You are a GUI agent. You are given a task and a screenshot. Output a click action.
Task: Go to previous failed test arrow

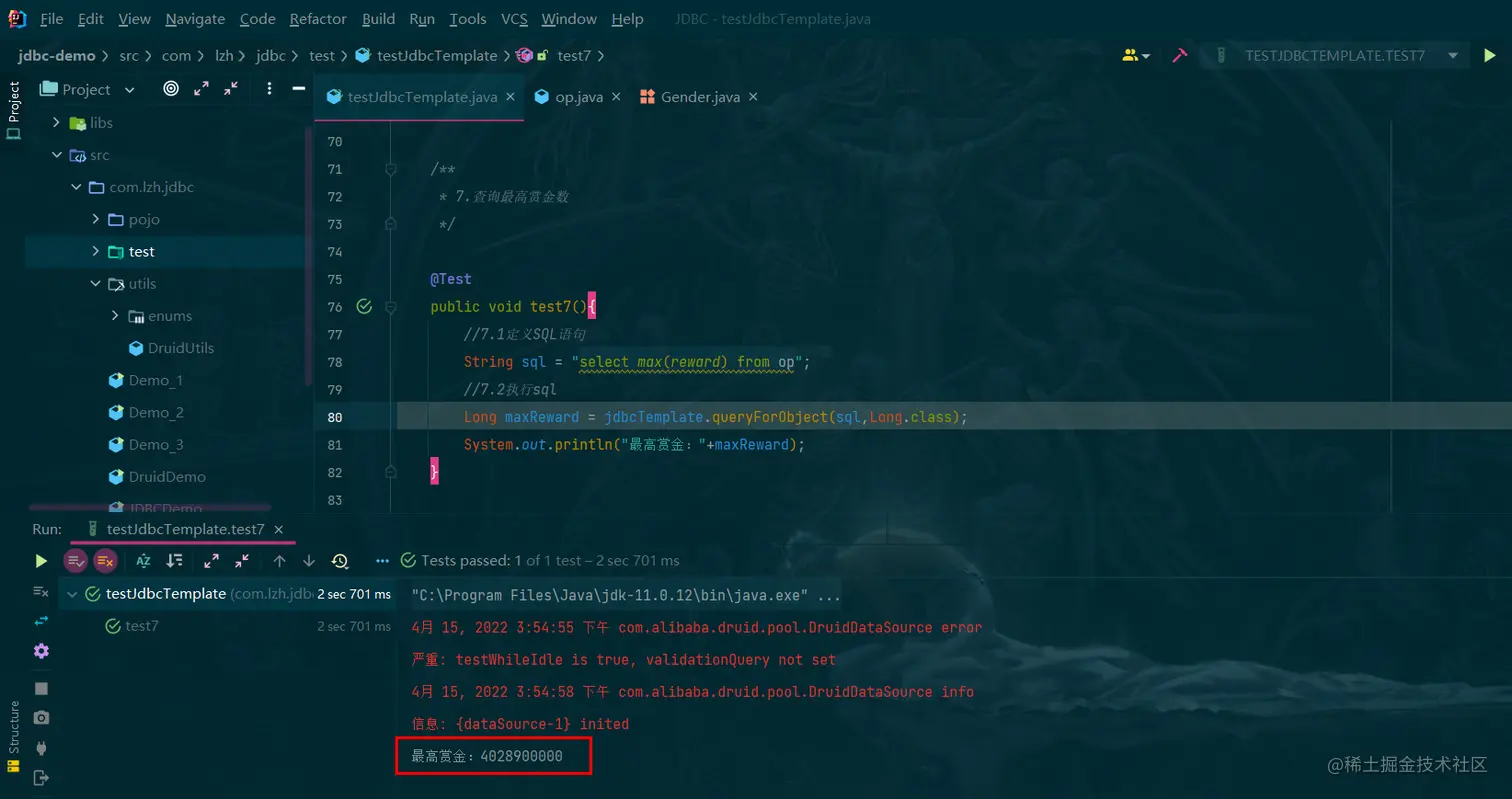click(x=279, y=561)
